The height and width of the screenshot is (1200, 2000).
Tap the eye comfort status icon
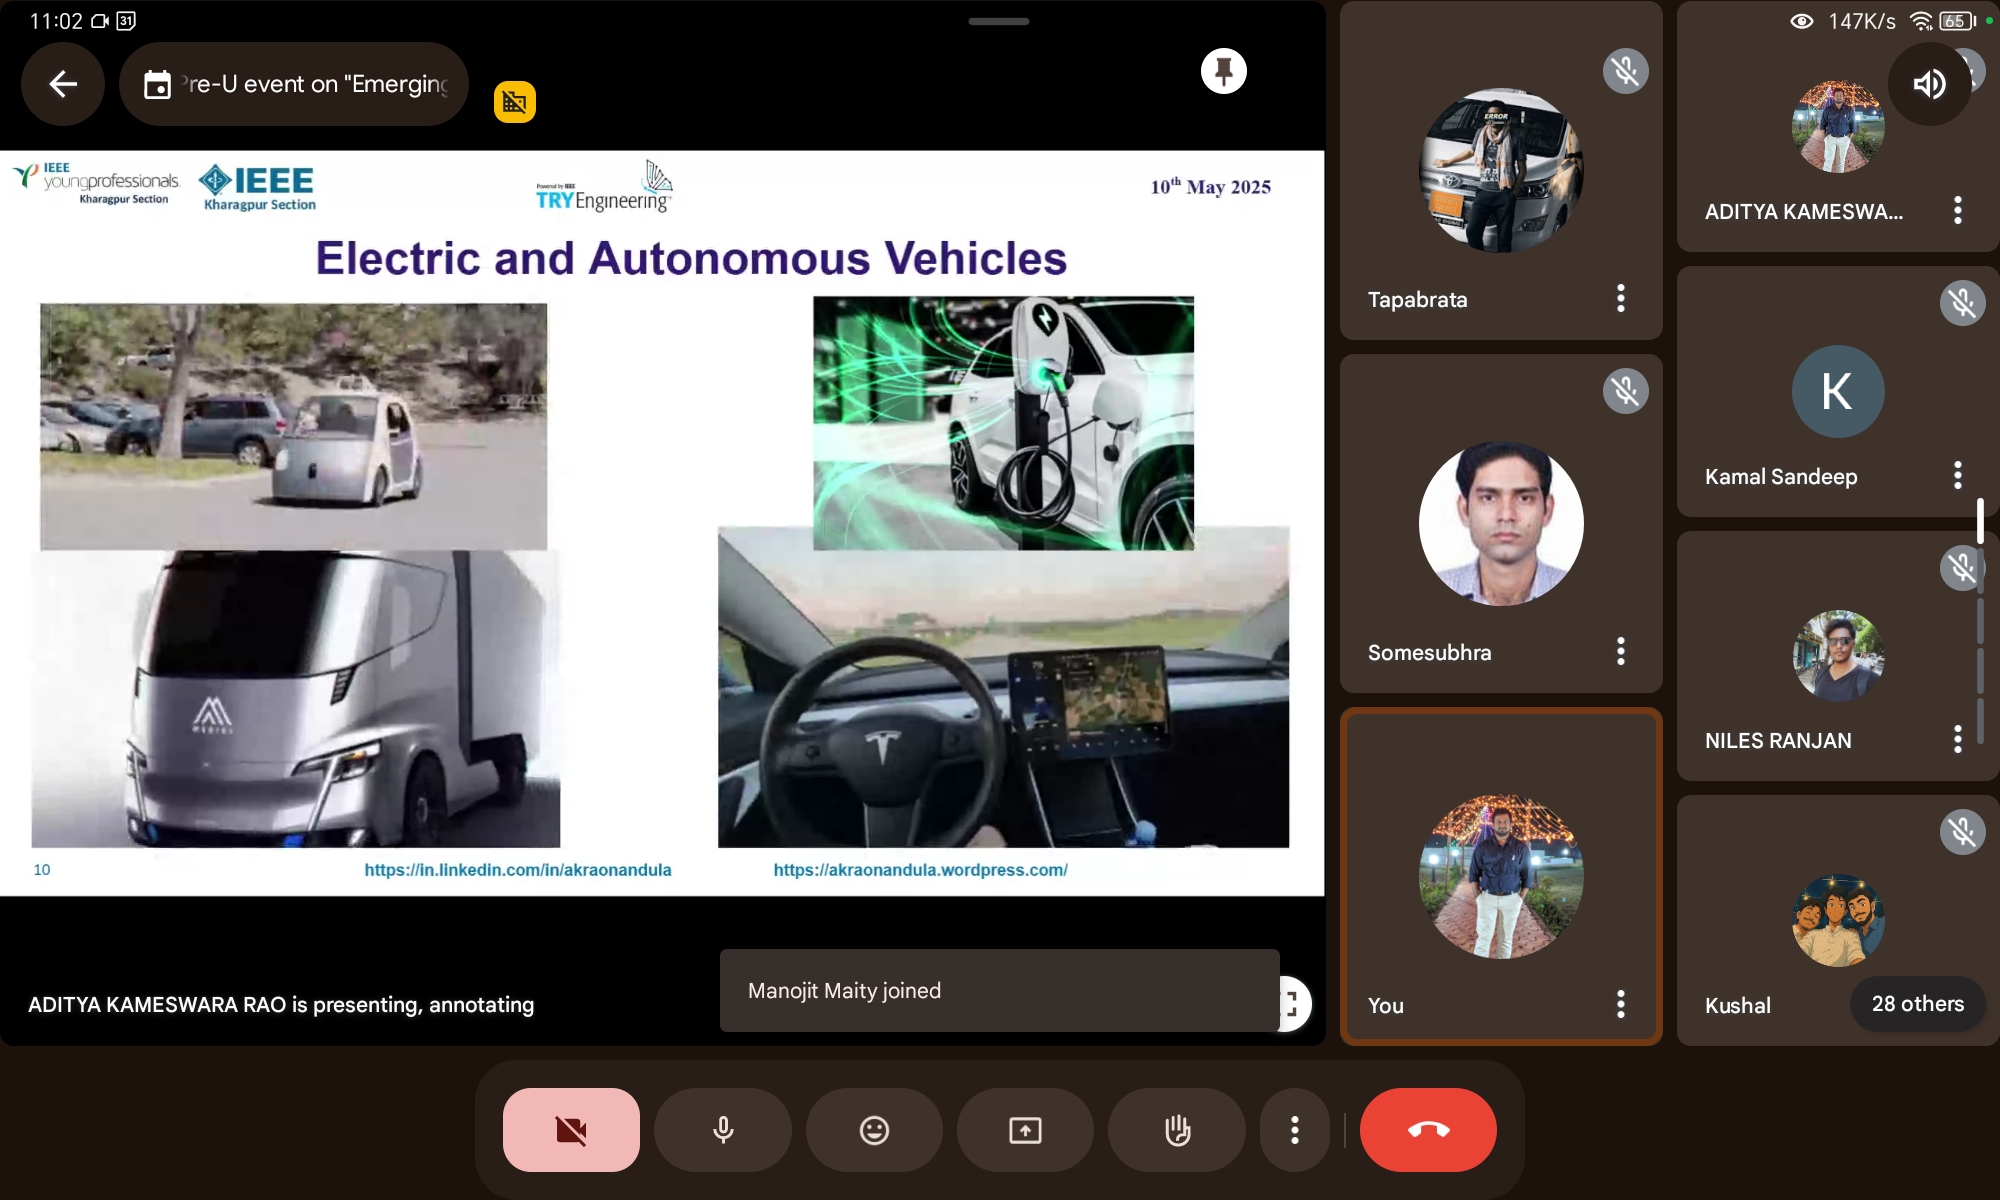click(x=1802, y=21)
